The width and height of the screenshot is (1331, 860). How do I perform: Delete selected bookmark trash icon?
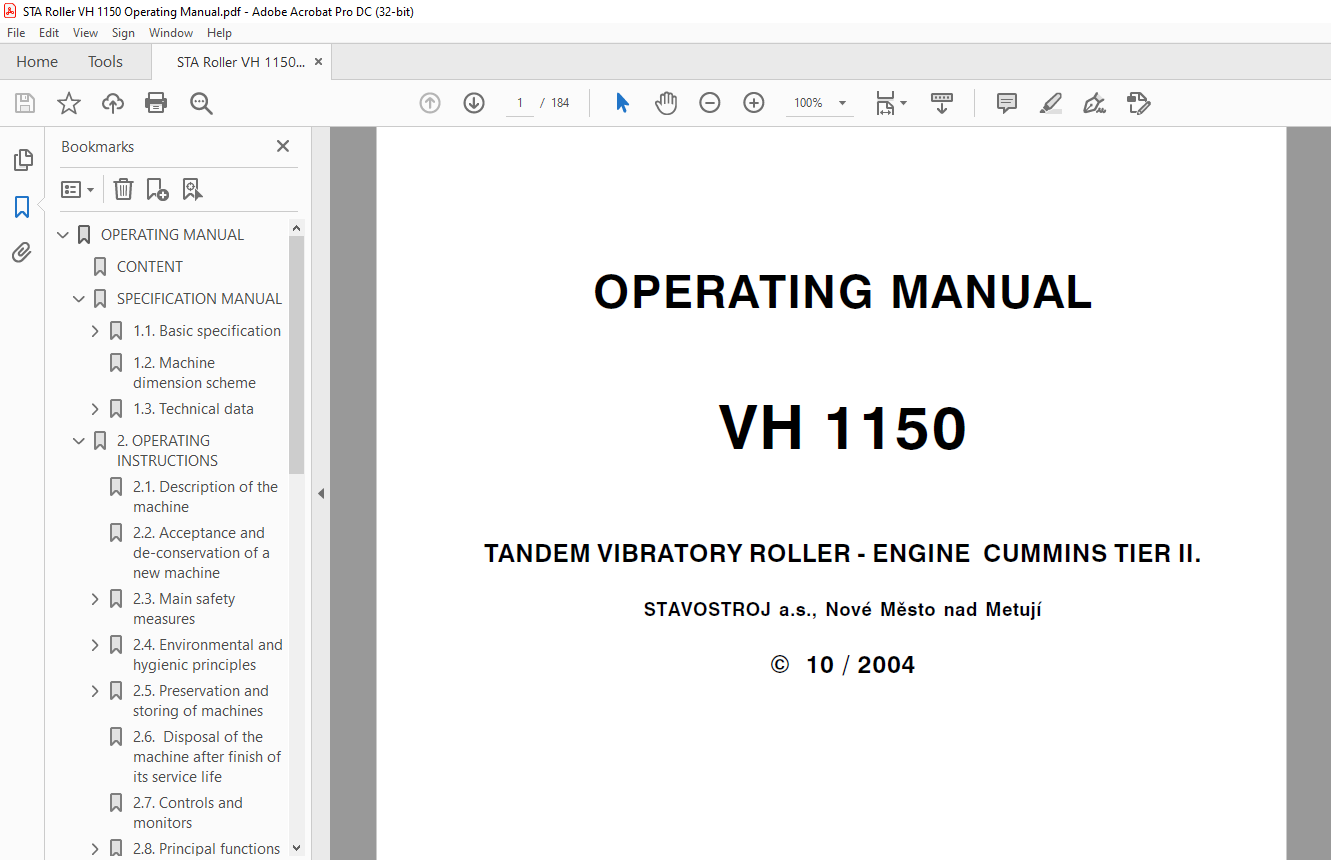point(123,189)
